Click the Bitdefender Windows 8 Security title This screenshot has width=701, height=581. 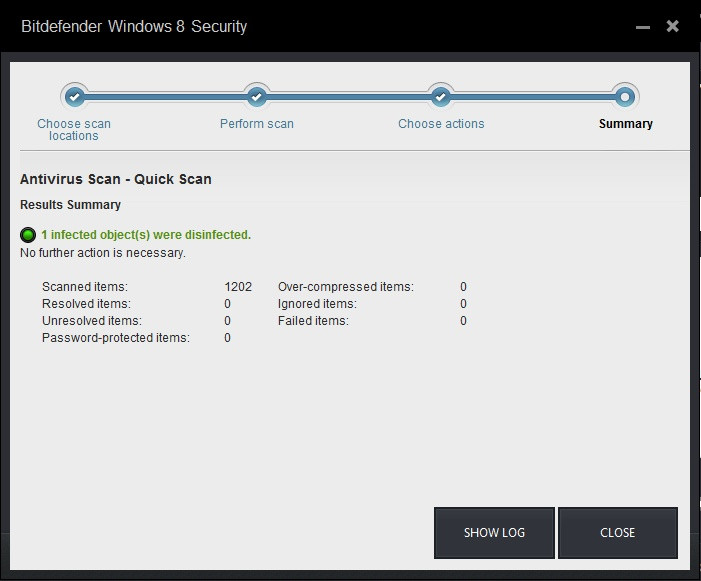134,26
